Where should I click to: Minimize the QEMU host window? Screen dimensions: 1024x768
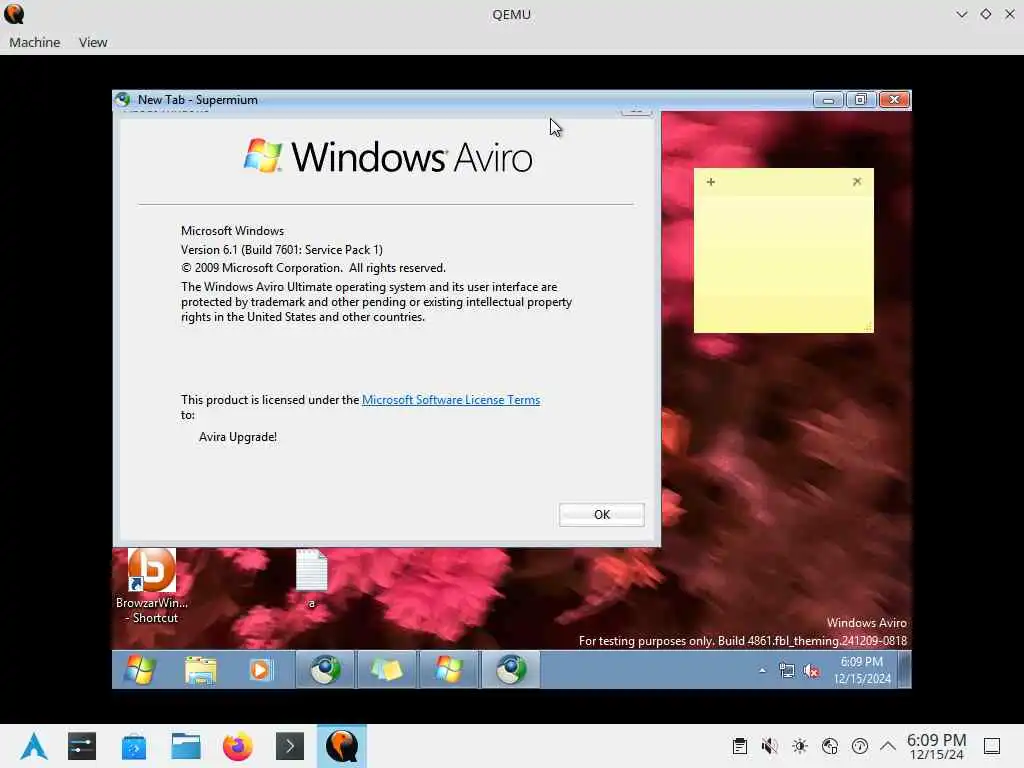pos(961,14)
